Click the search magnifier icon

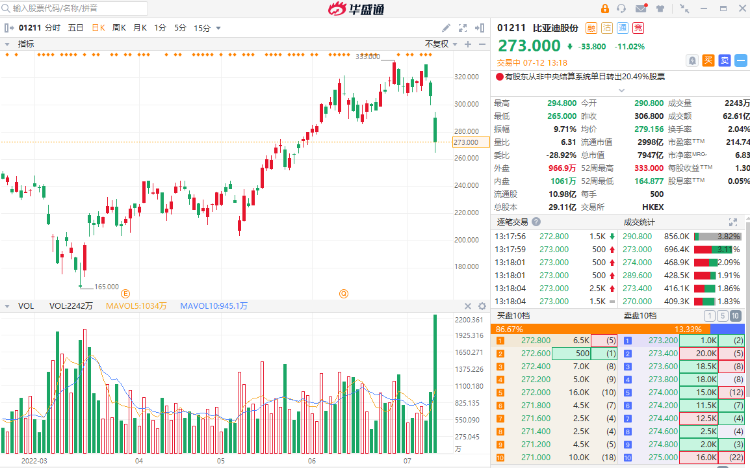tap(6, 8)
